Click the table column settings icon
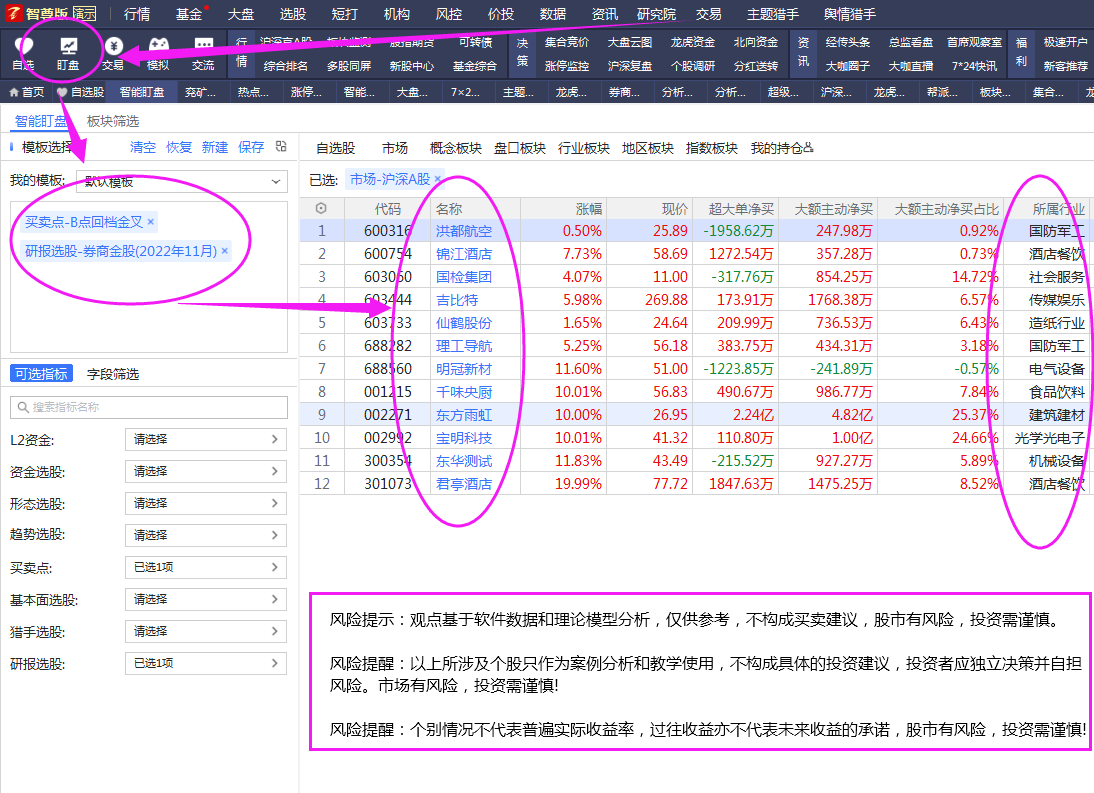Image resolution: width=1094 pixels, height=793 pixels. click(x=321, y=208)
